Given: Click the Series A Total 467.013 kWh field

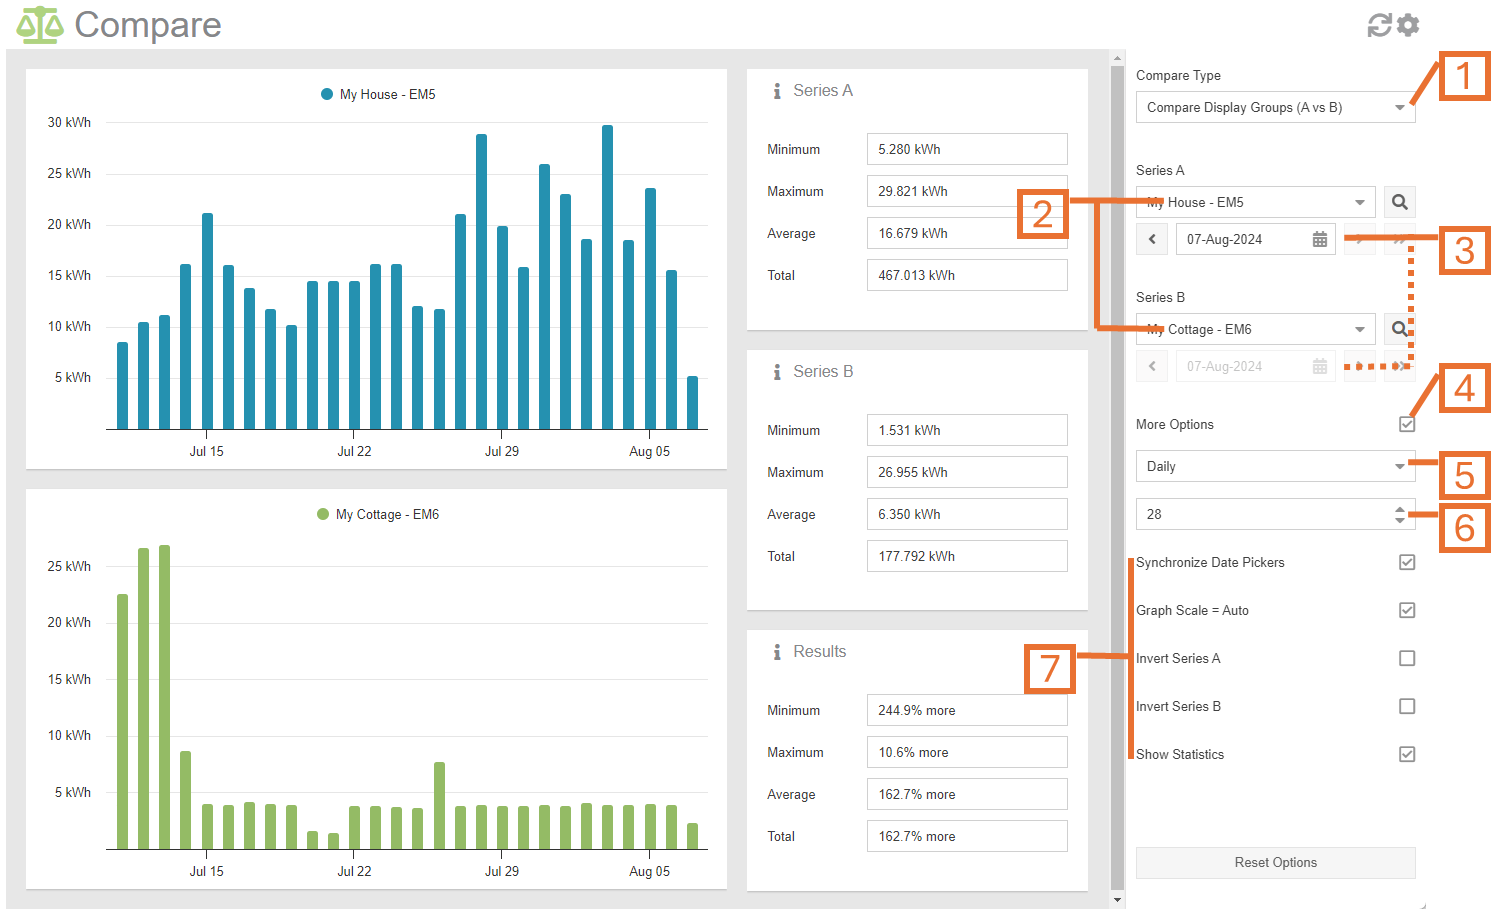Looking at the screenshot, I should 967,275.
